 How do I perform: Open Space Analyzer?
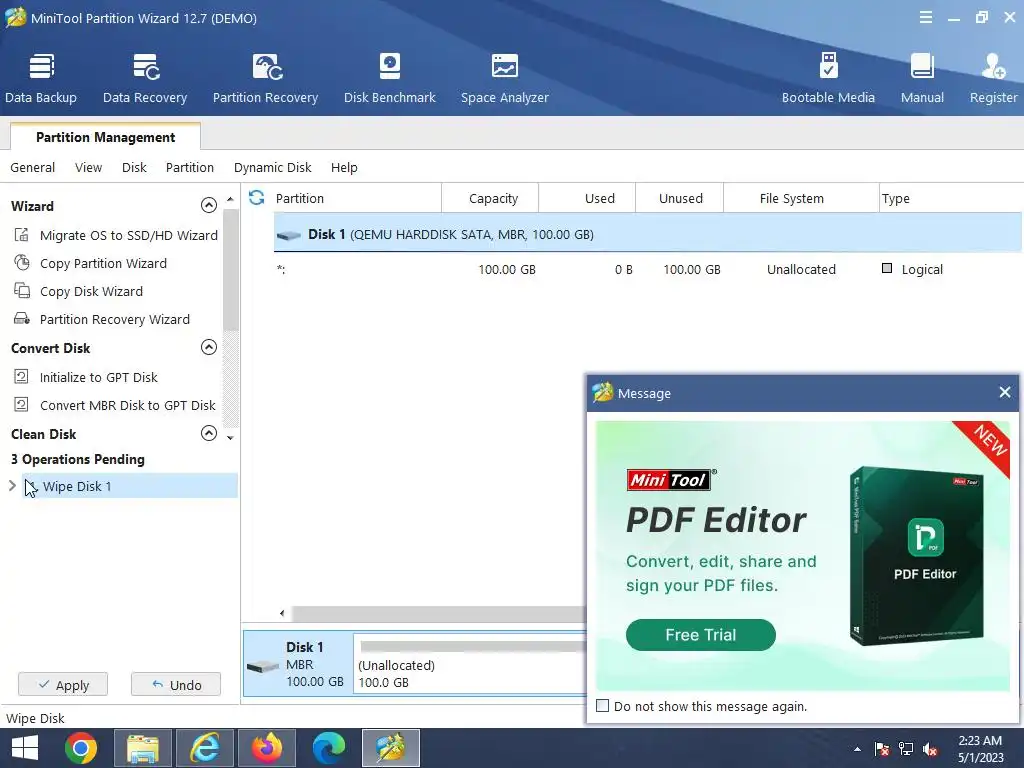[505, 78]
